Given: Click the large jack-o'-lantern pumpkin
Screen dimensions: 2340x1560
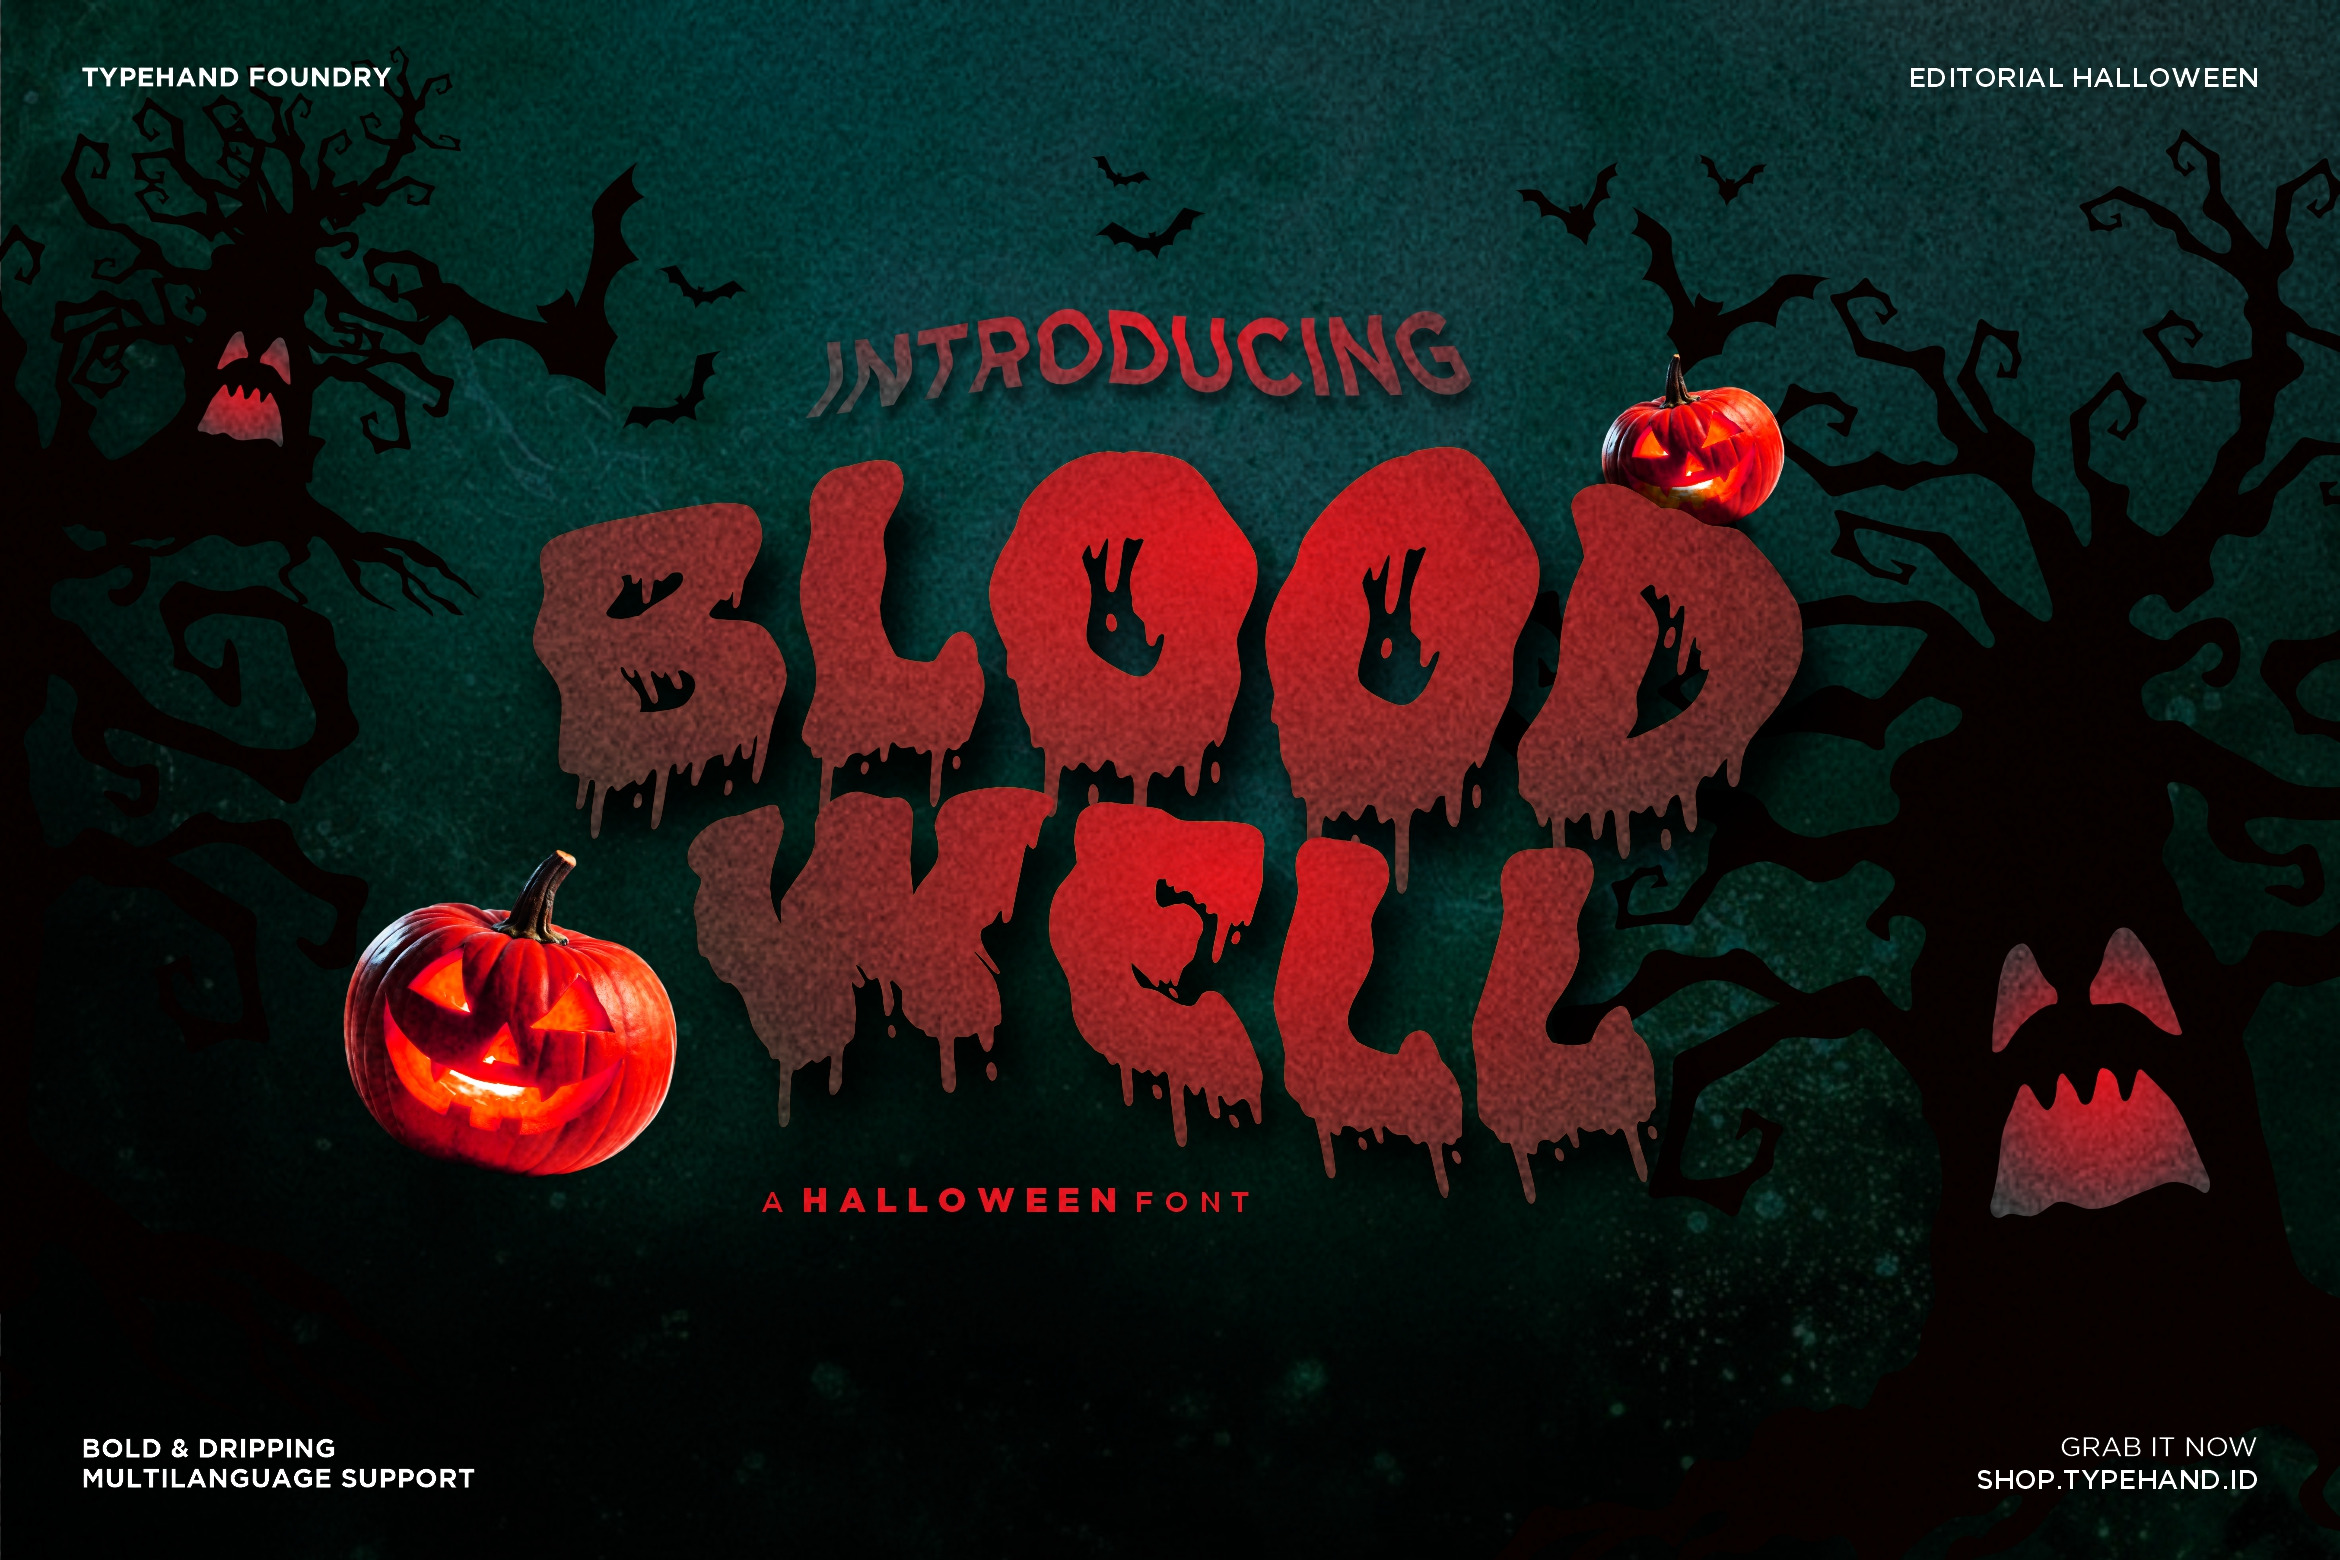Looking at the screenshot, I should point(510,1015).
